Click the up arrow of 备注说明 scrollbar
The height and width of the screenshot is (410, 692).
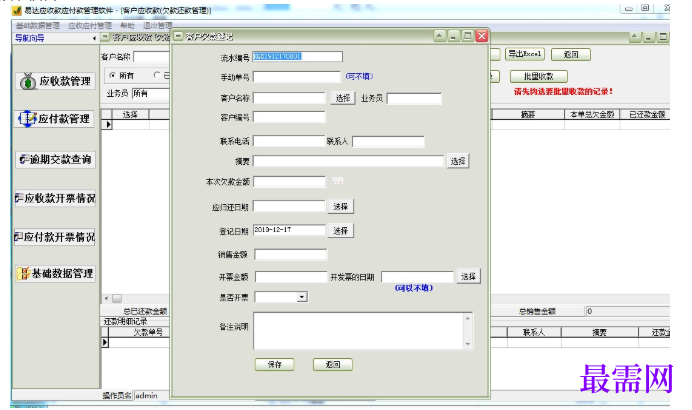click(468, 318)
